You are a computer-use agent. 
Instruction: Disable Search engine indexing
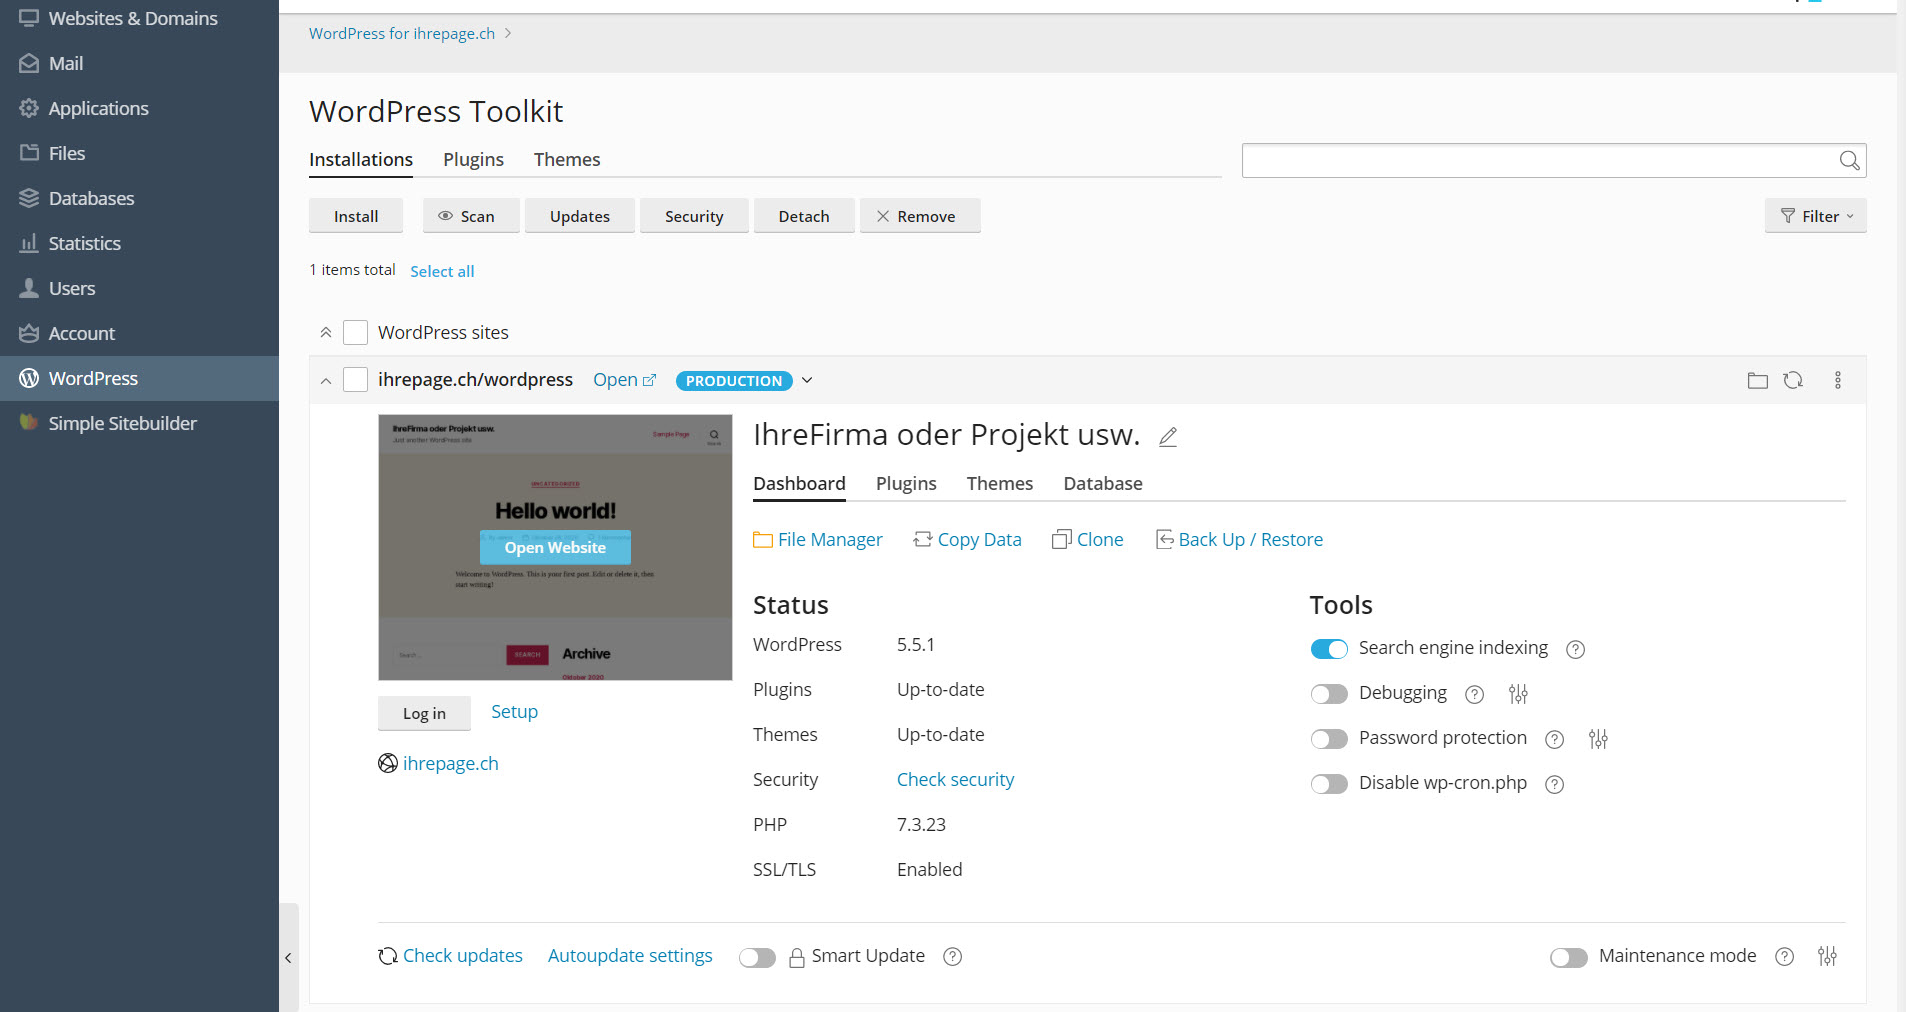[x=1329, y=648]
